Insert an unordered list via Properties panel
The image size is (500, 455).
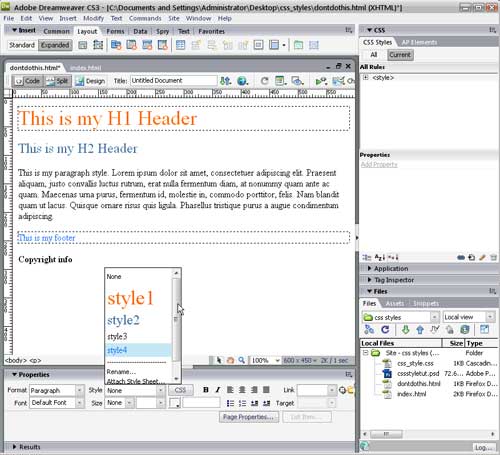(x=230, y=403)
